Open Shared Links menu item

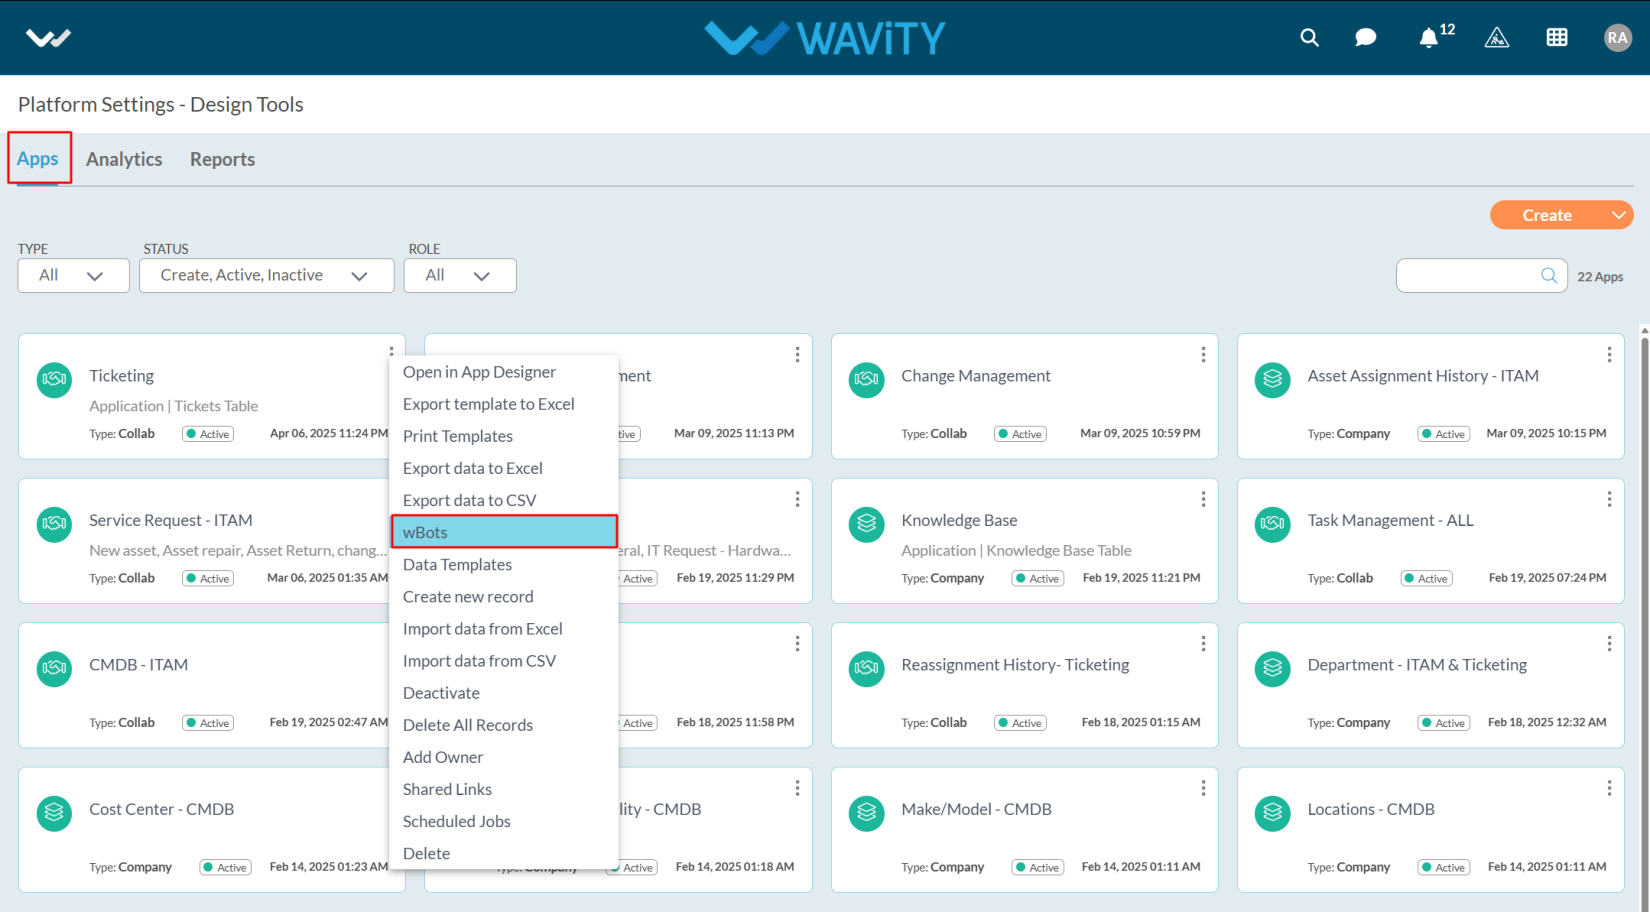pos(504,789)
